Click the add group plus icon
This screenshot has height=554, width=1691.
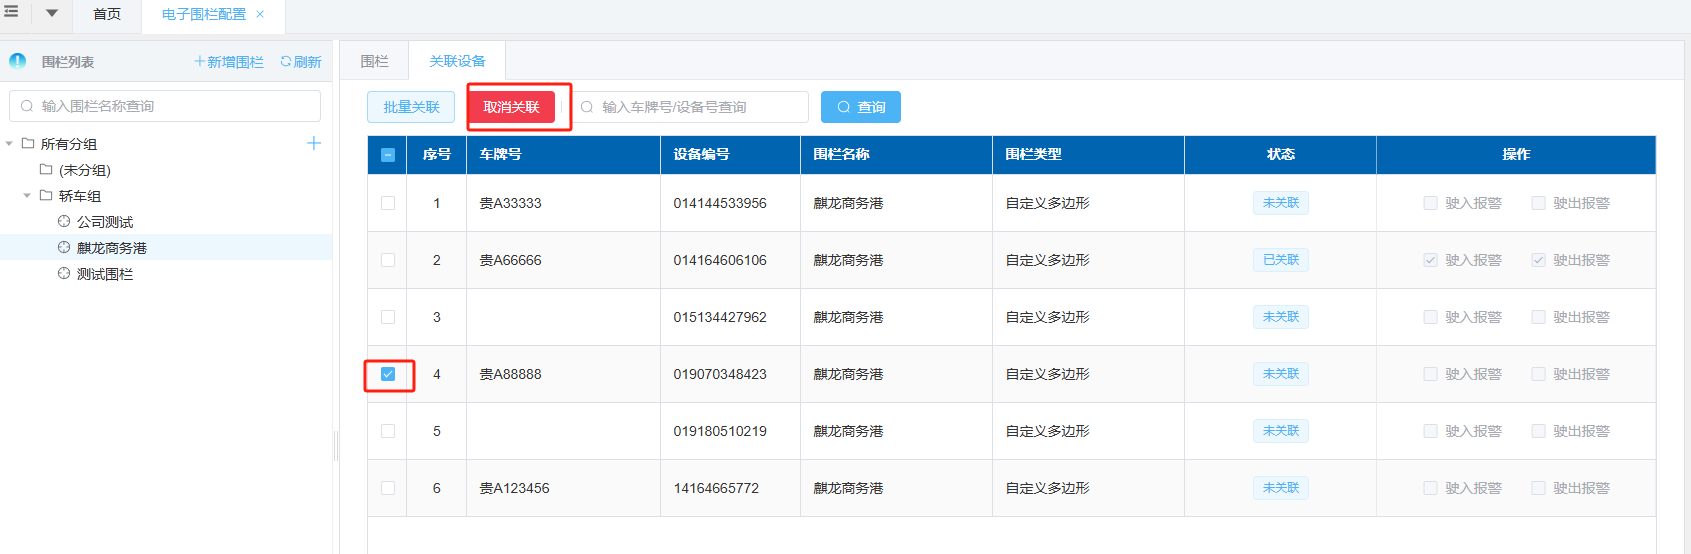coord(313,143)
